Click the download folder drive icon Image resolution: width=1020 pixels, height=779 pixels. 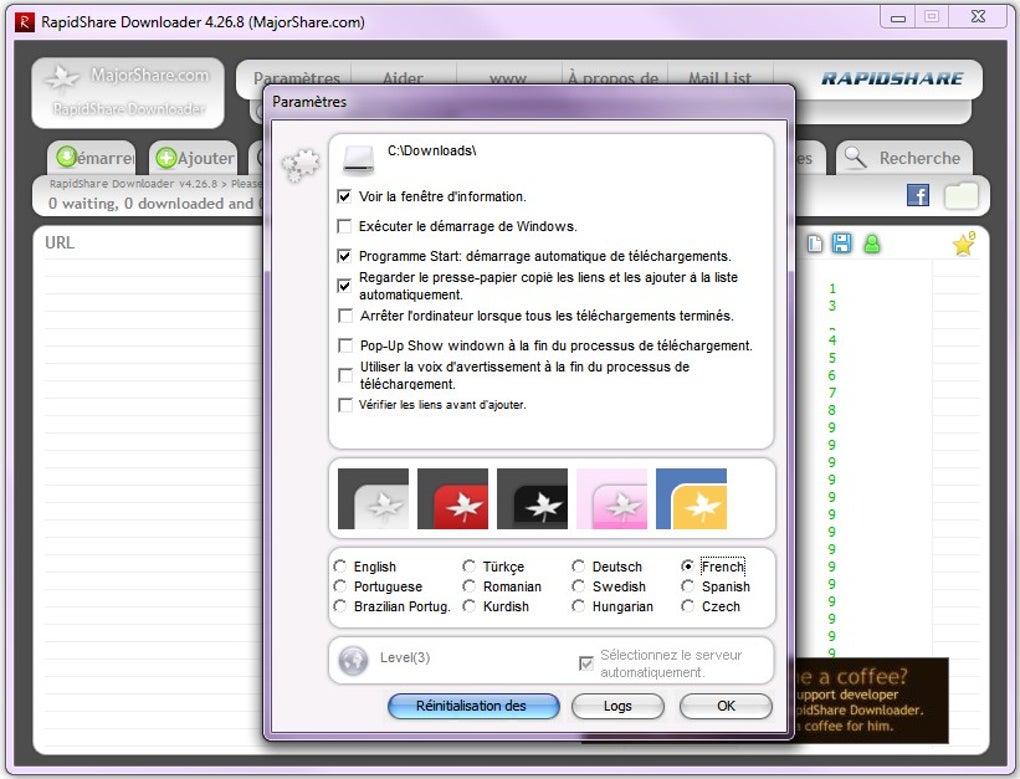pyautogui.click(x=358, y=159)
